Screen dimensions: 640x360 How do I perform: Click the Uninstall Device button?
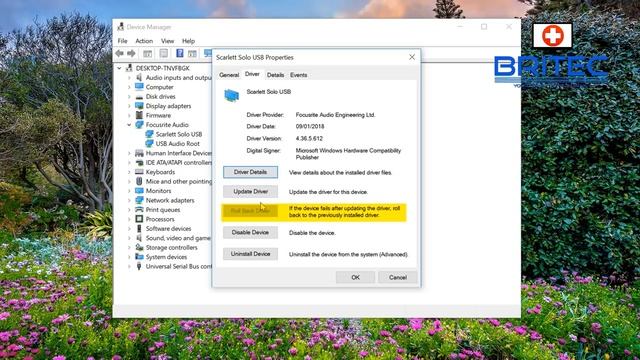point(250,254)
